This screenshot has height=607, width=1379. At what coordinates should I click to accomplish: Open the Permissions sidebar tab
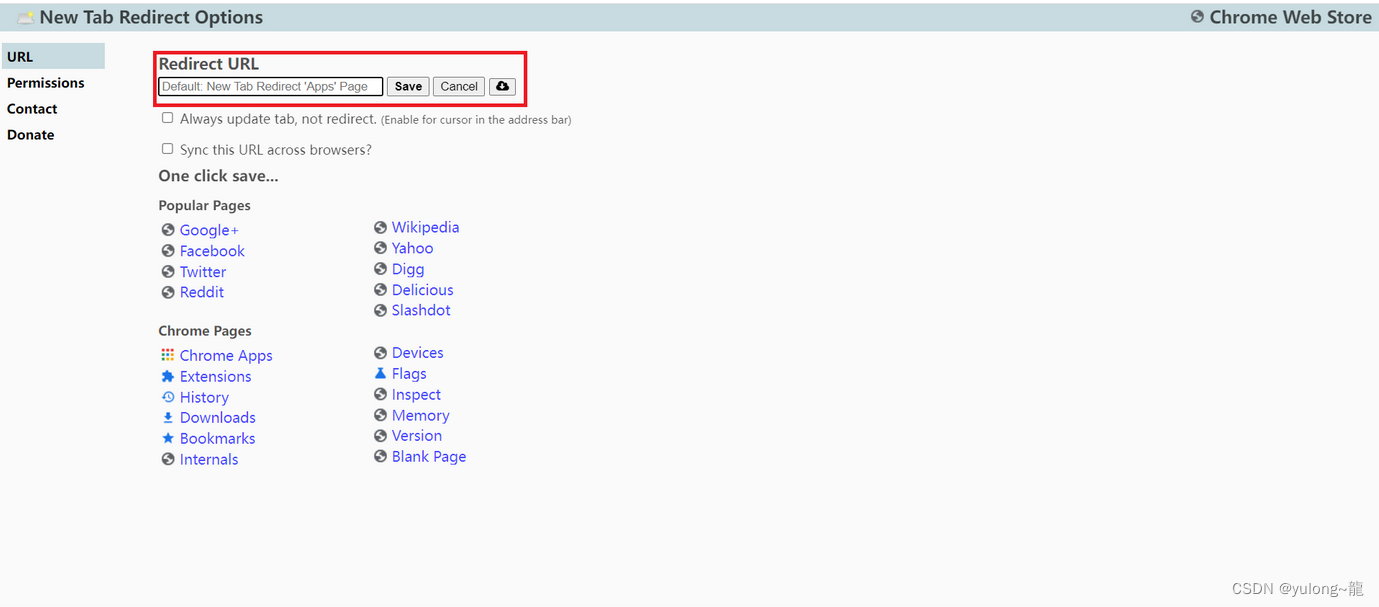(x=46, y=83)
